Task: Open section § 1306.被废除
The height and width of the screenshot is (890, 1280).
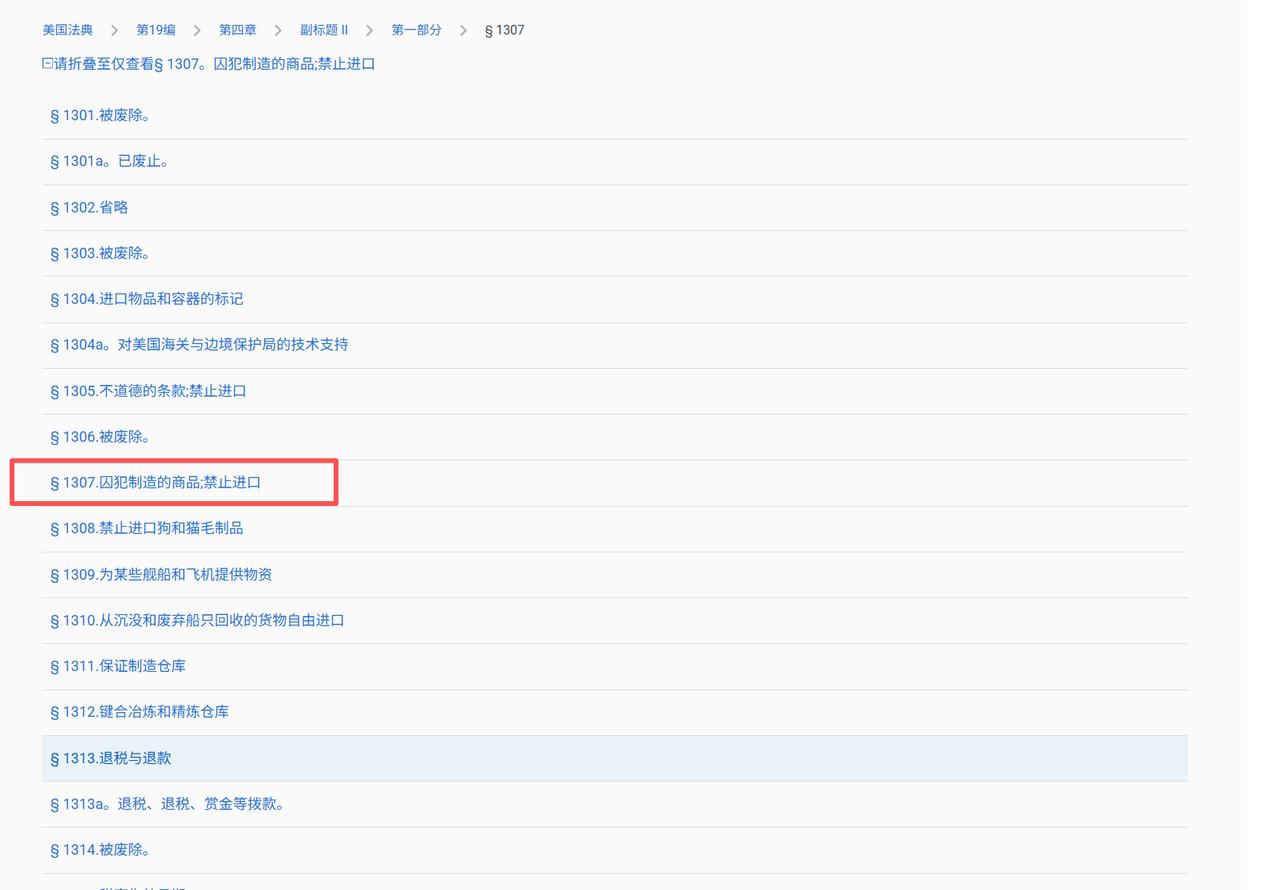Action: 100,437
